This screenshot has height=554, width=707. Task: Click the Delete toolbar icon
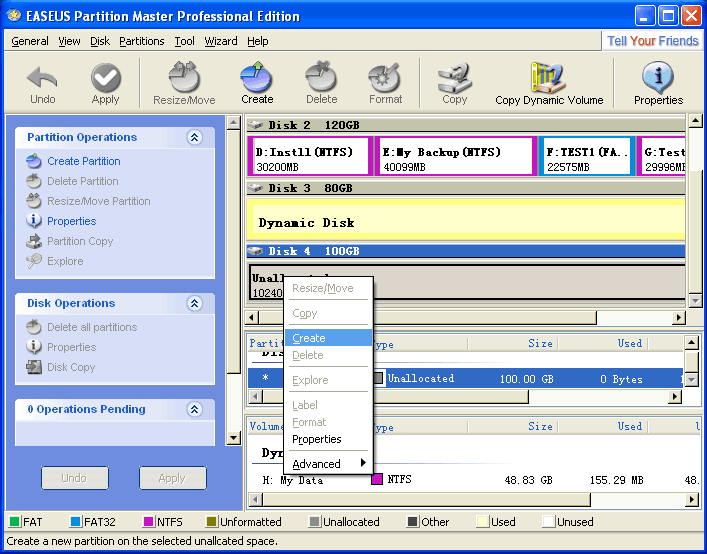[321, 78]
